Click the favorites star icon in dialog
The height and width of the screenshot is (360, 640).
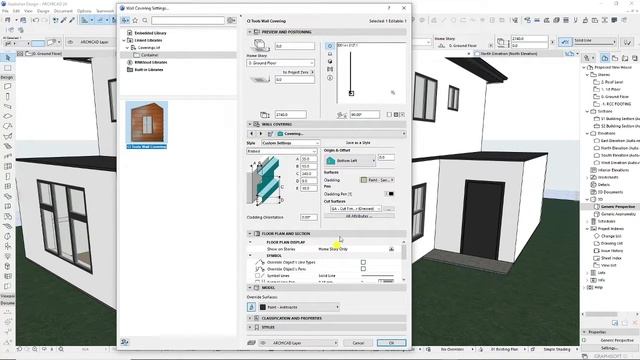tap(135, 20)
